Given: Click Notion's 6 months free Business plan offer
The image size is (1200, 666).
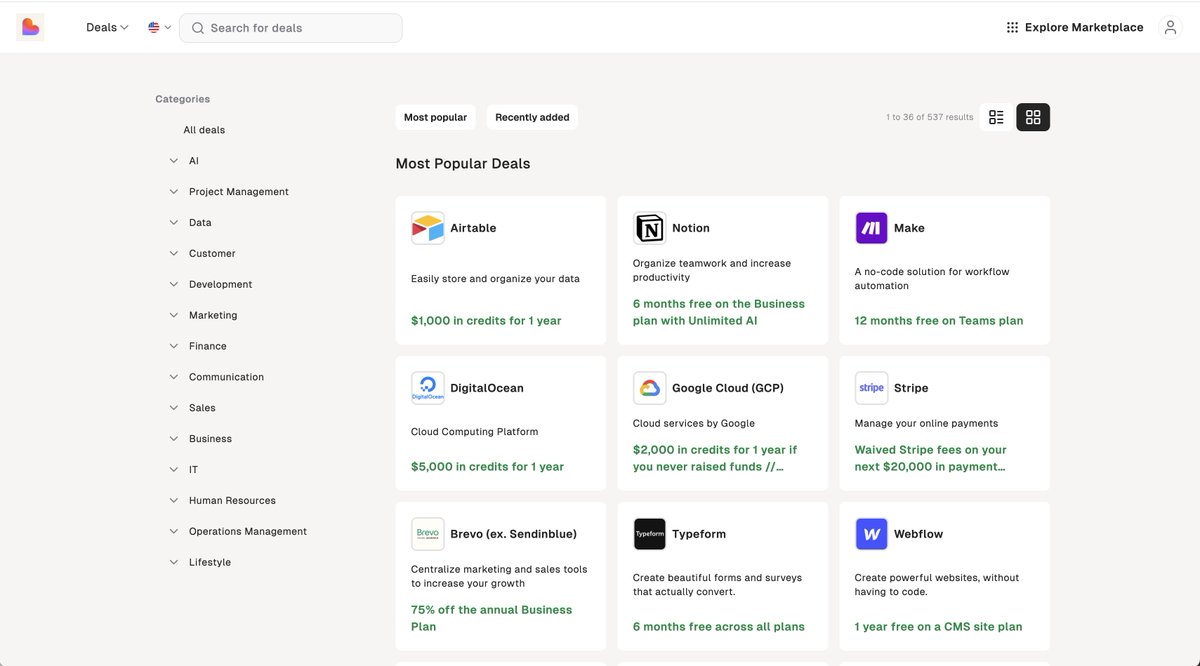Looking at the screenshot, I should tap(719, 312).
